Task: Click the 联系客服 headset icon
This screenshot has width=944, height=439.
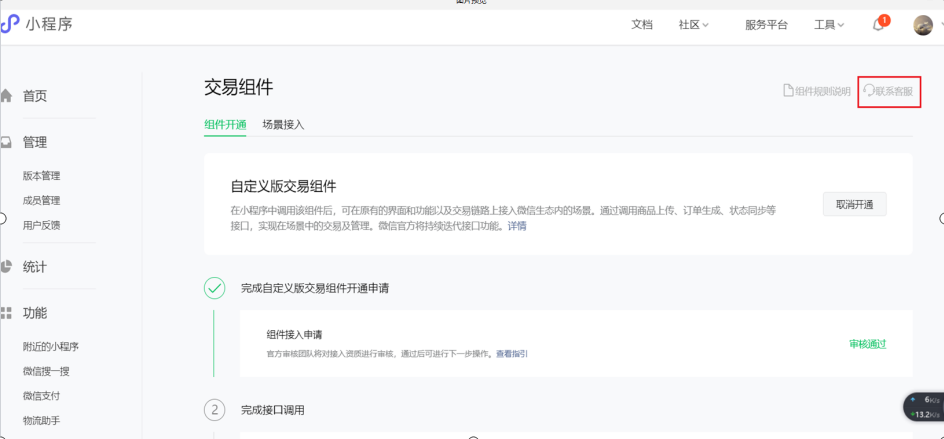Action: pos(869,91)
